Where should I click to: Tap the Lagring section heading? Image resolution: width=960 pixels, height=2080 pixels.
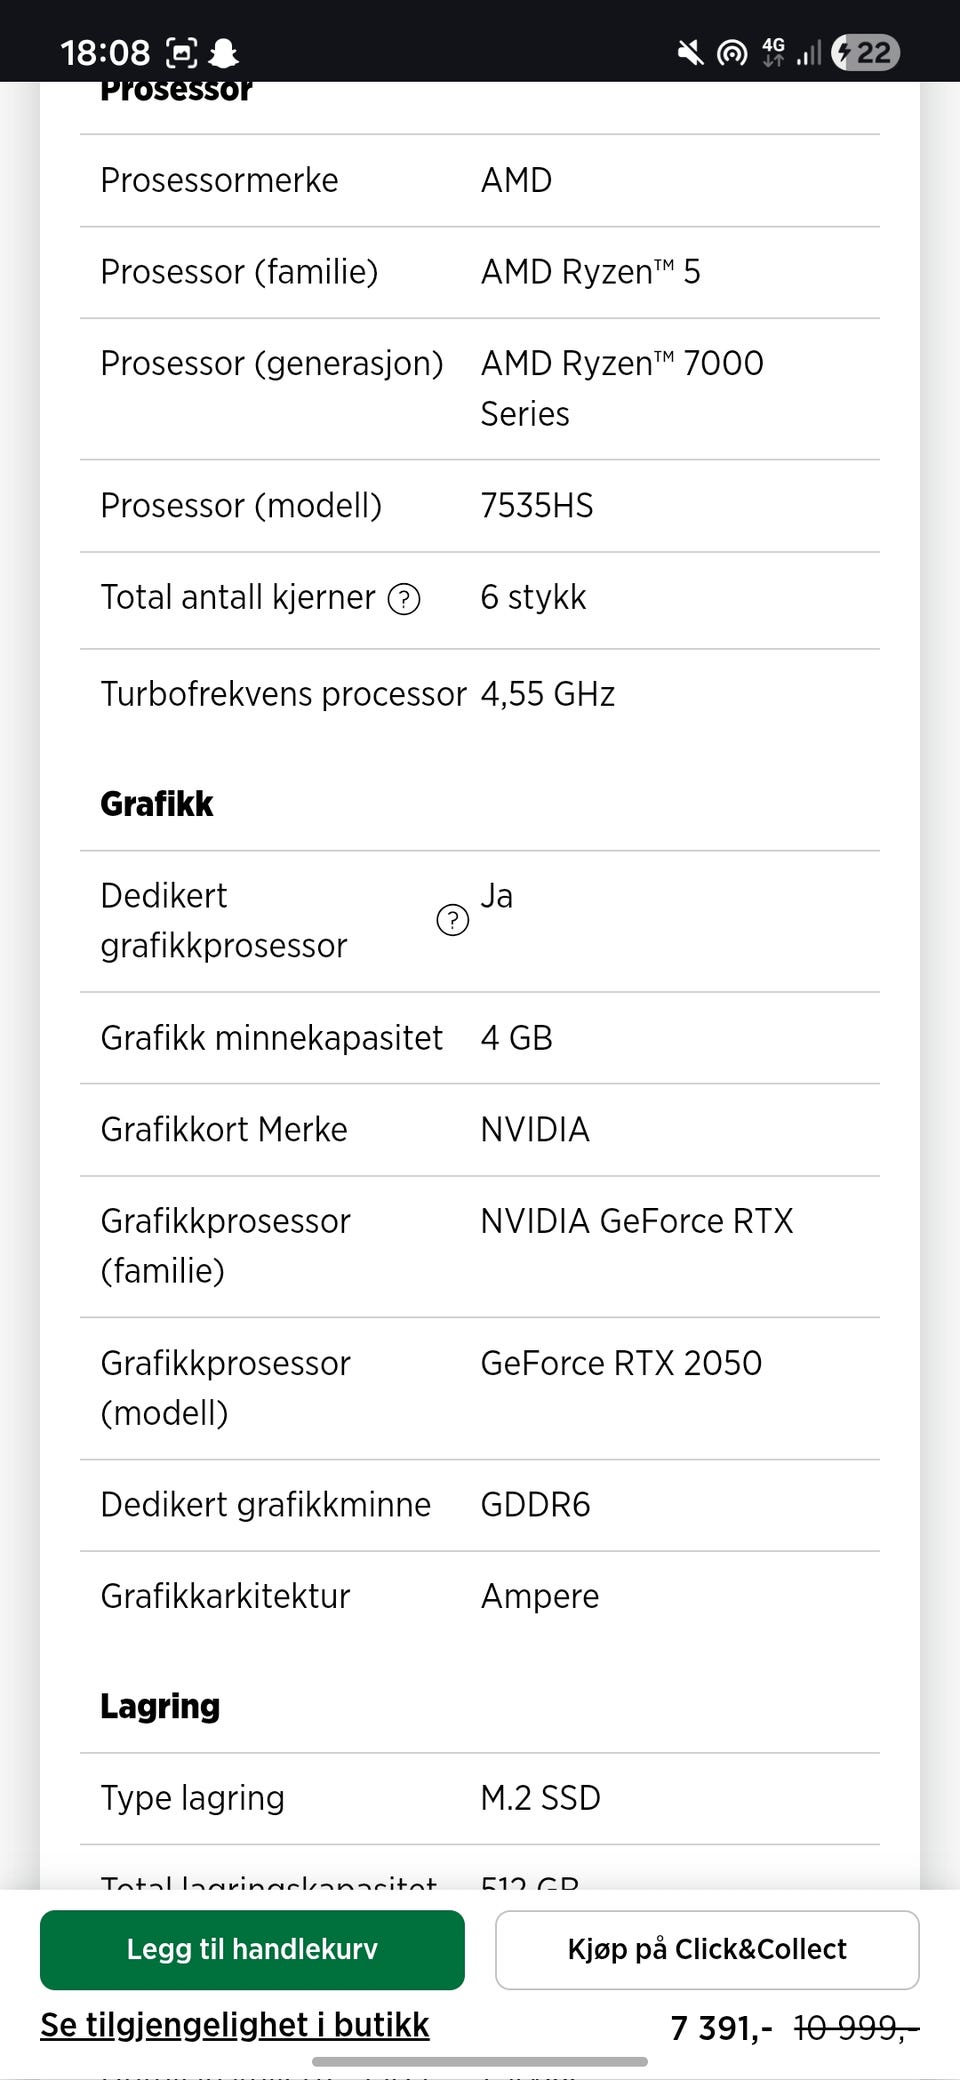(x=160, y=1706)
